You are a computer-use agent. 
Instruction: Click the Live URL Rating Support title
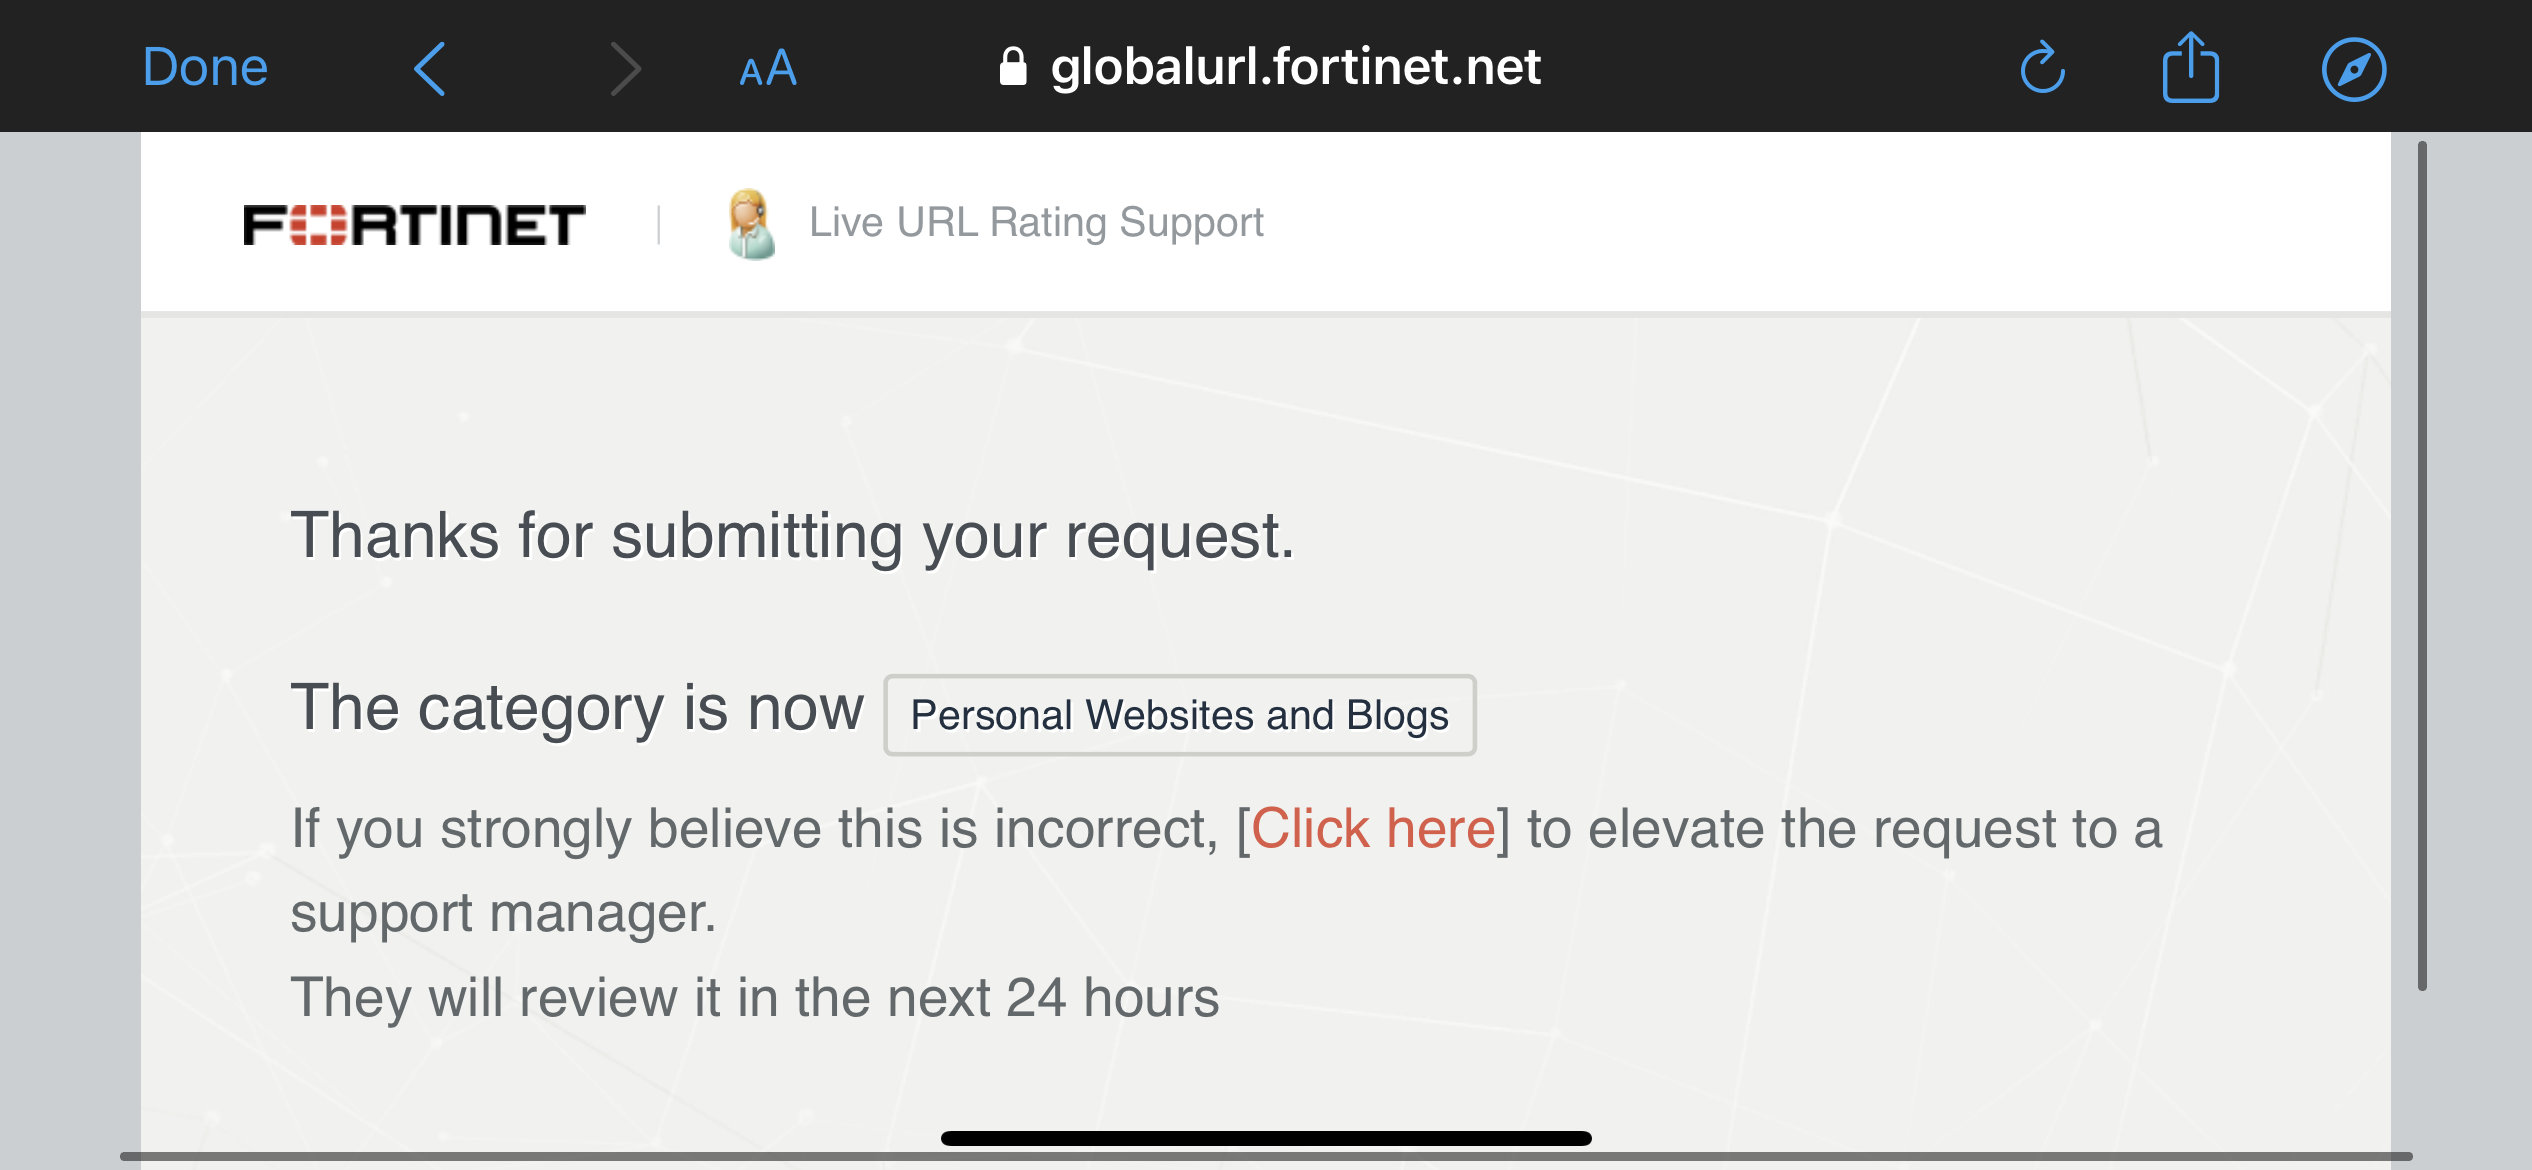coord(1036,222)
